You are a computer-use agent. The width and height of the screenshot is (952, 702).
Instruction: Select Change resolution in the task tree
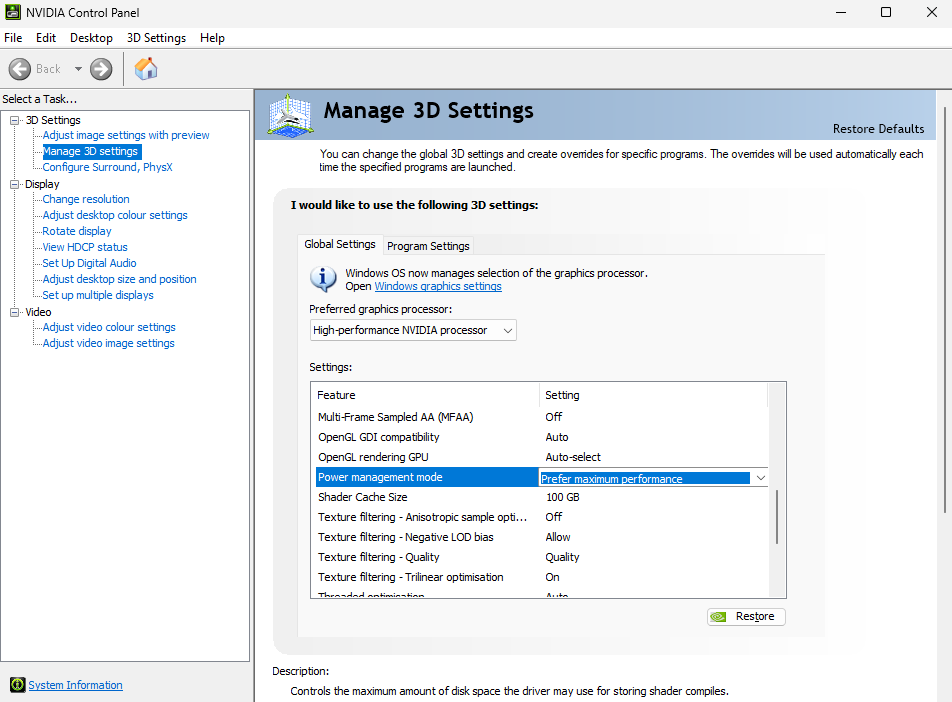pos(86,199)
